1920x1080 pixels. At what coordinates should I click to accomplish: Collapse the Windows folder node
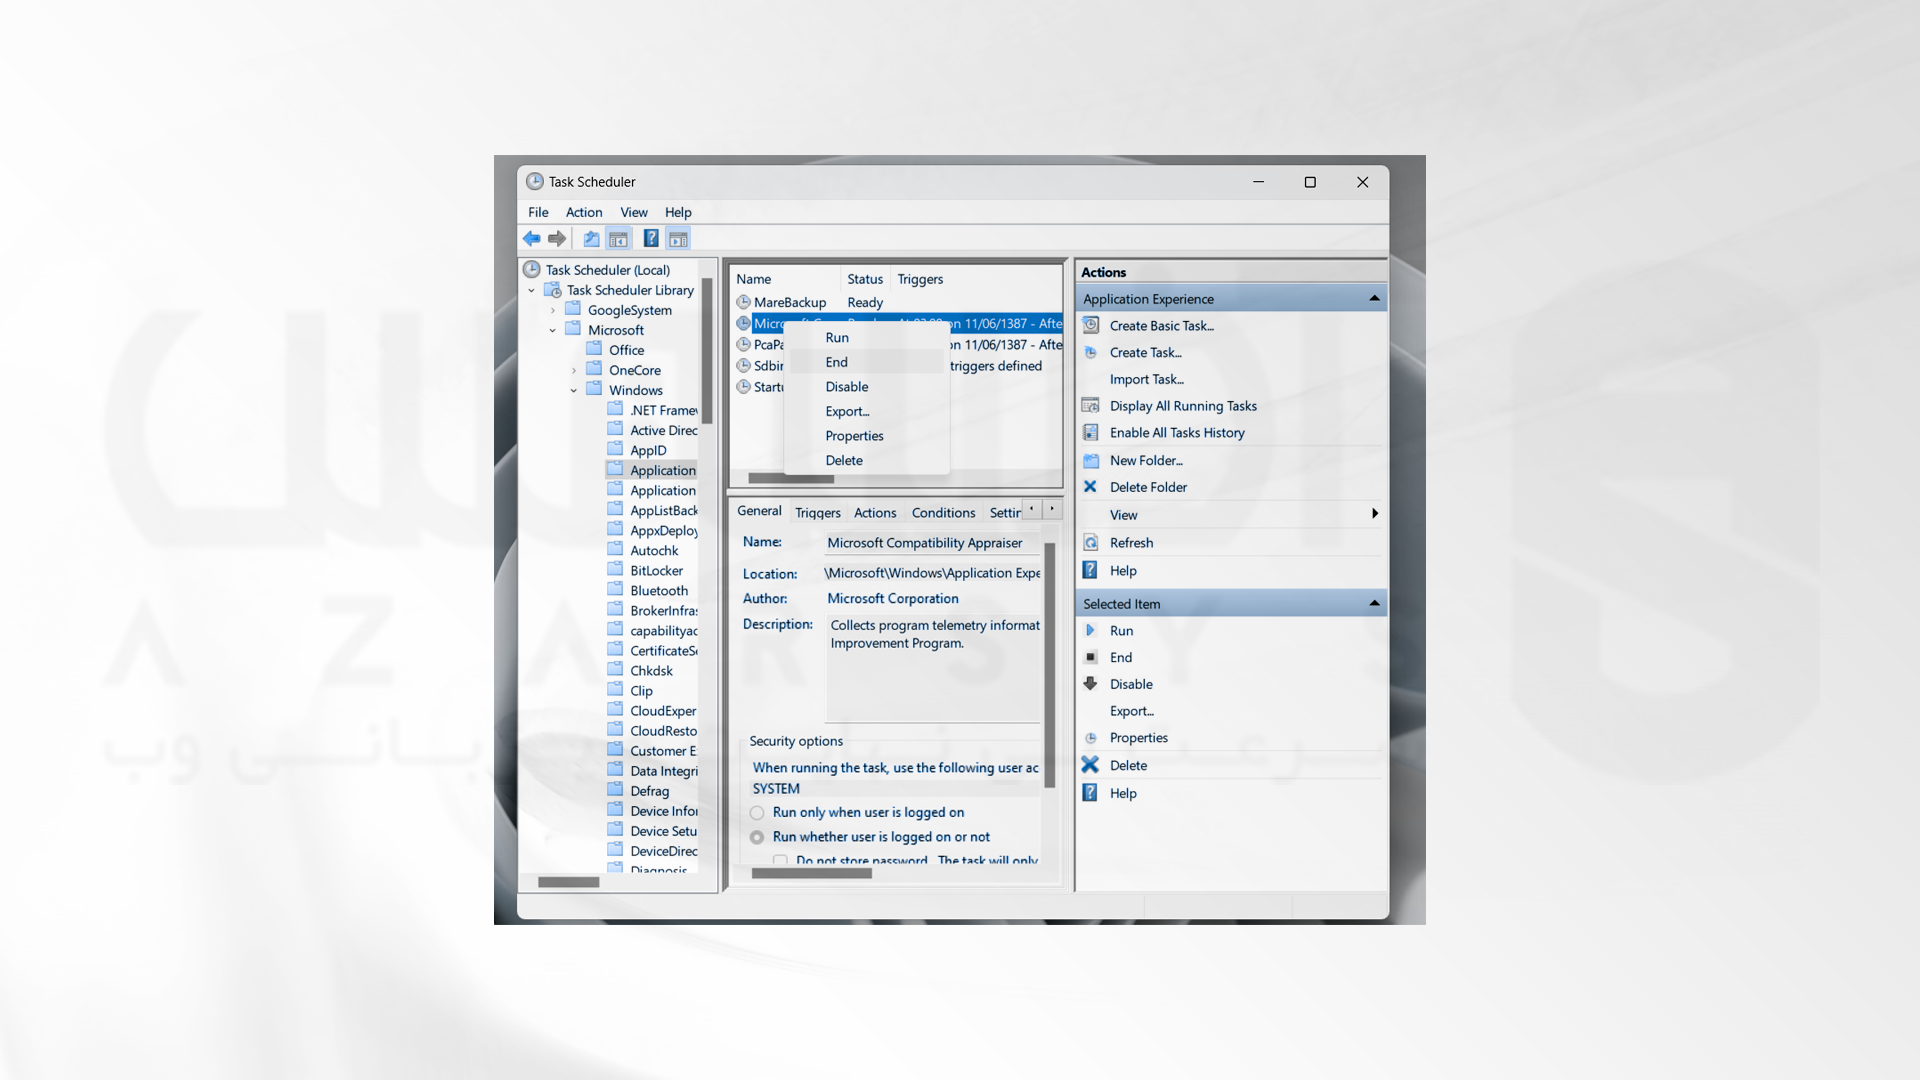pos(574,391)
